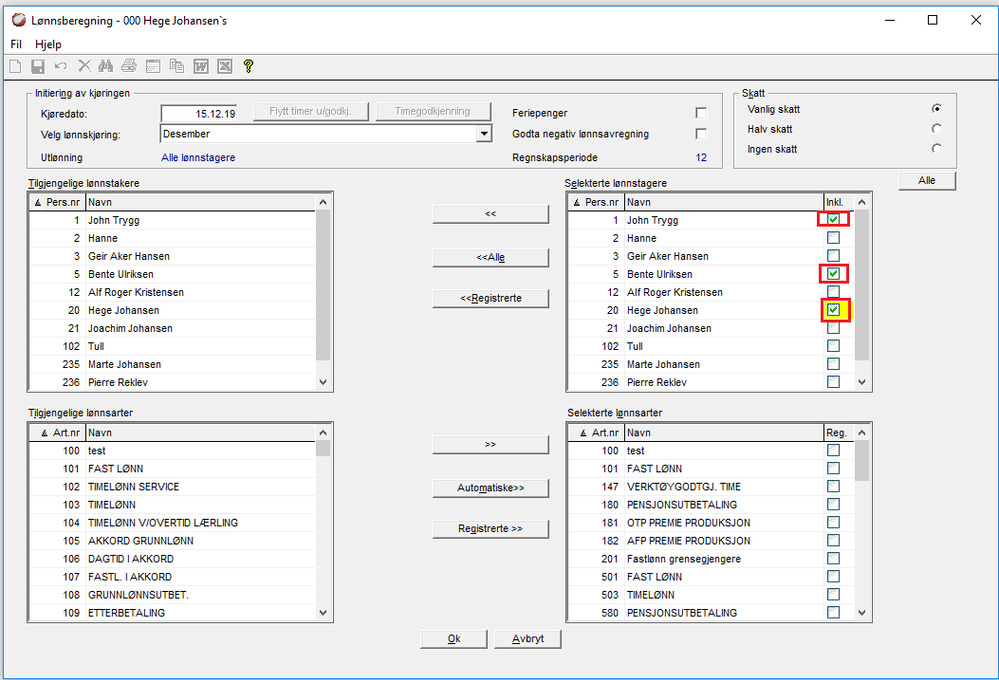Screen dimensions: 999x680
Task: Click the Ok button
Action: point(453,639)
